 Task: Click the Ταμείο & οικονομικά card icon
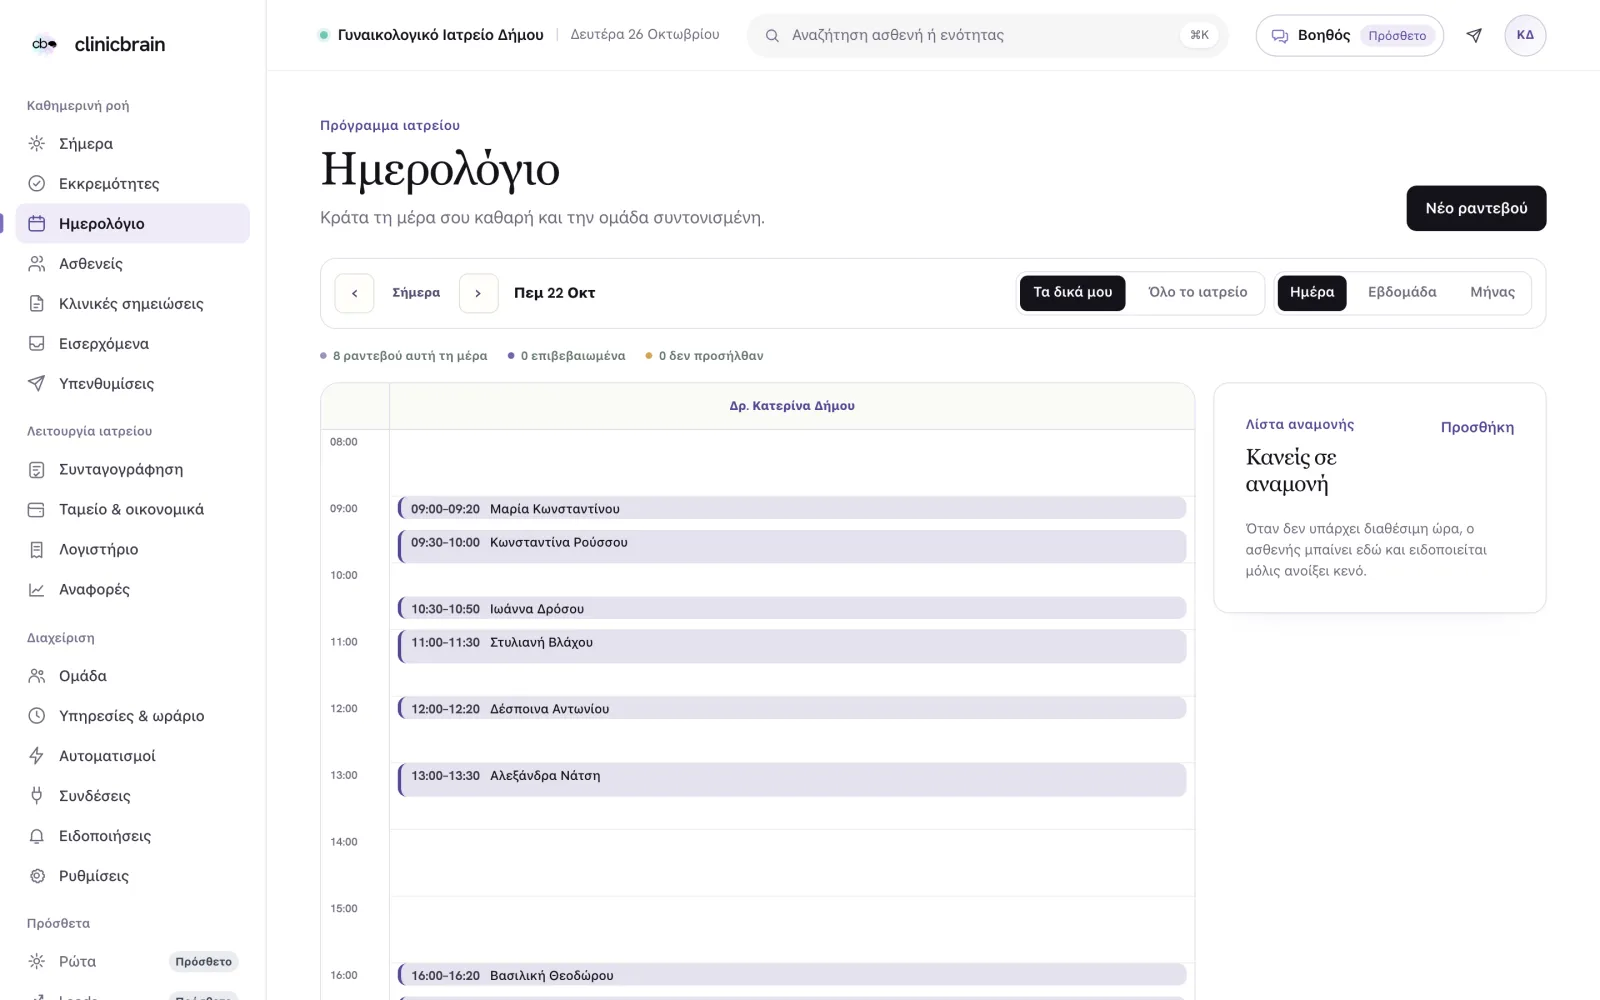click(x=37, y=509)
